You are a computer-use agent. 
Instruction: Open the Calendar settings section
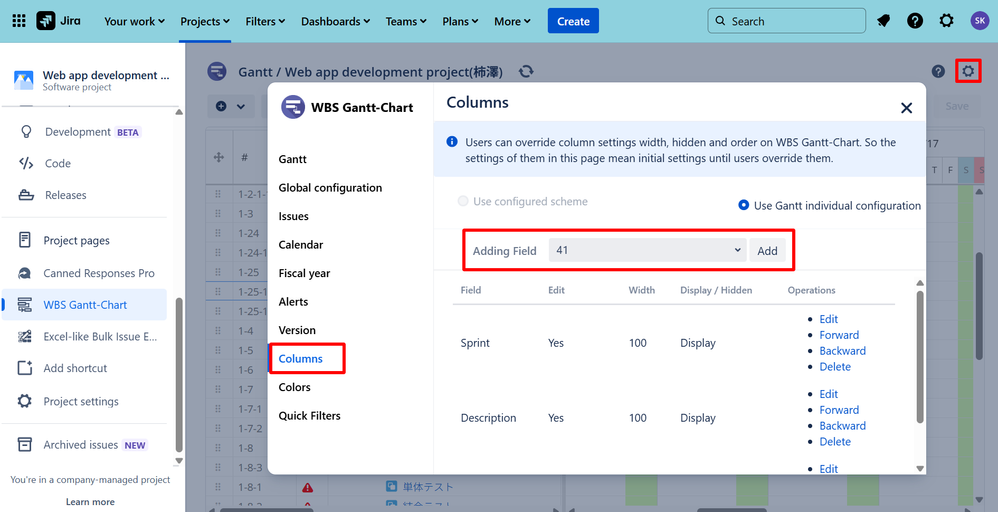[x=300, y=245]
